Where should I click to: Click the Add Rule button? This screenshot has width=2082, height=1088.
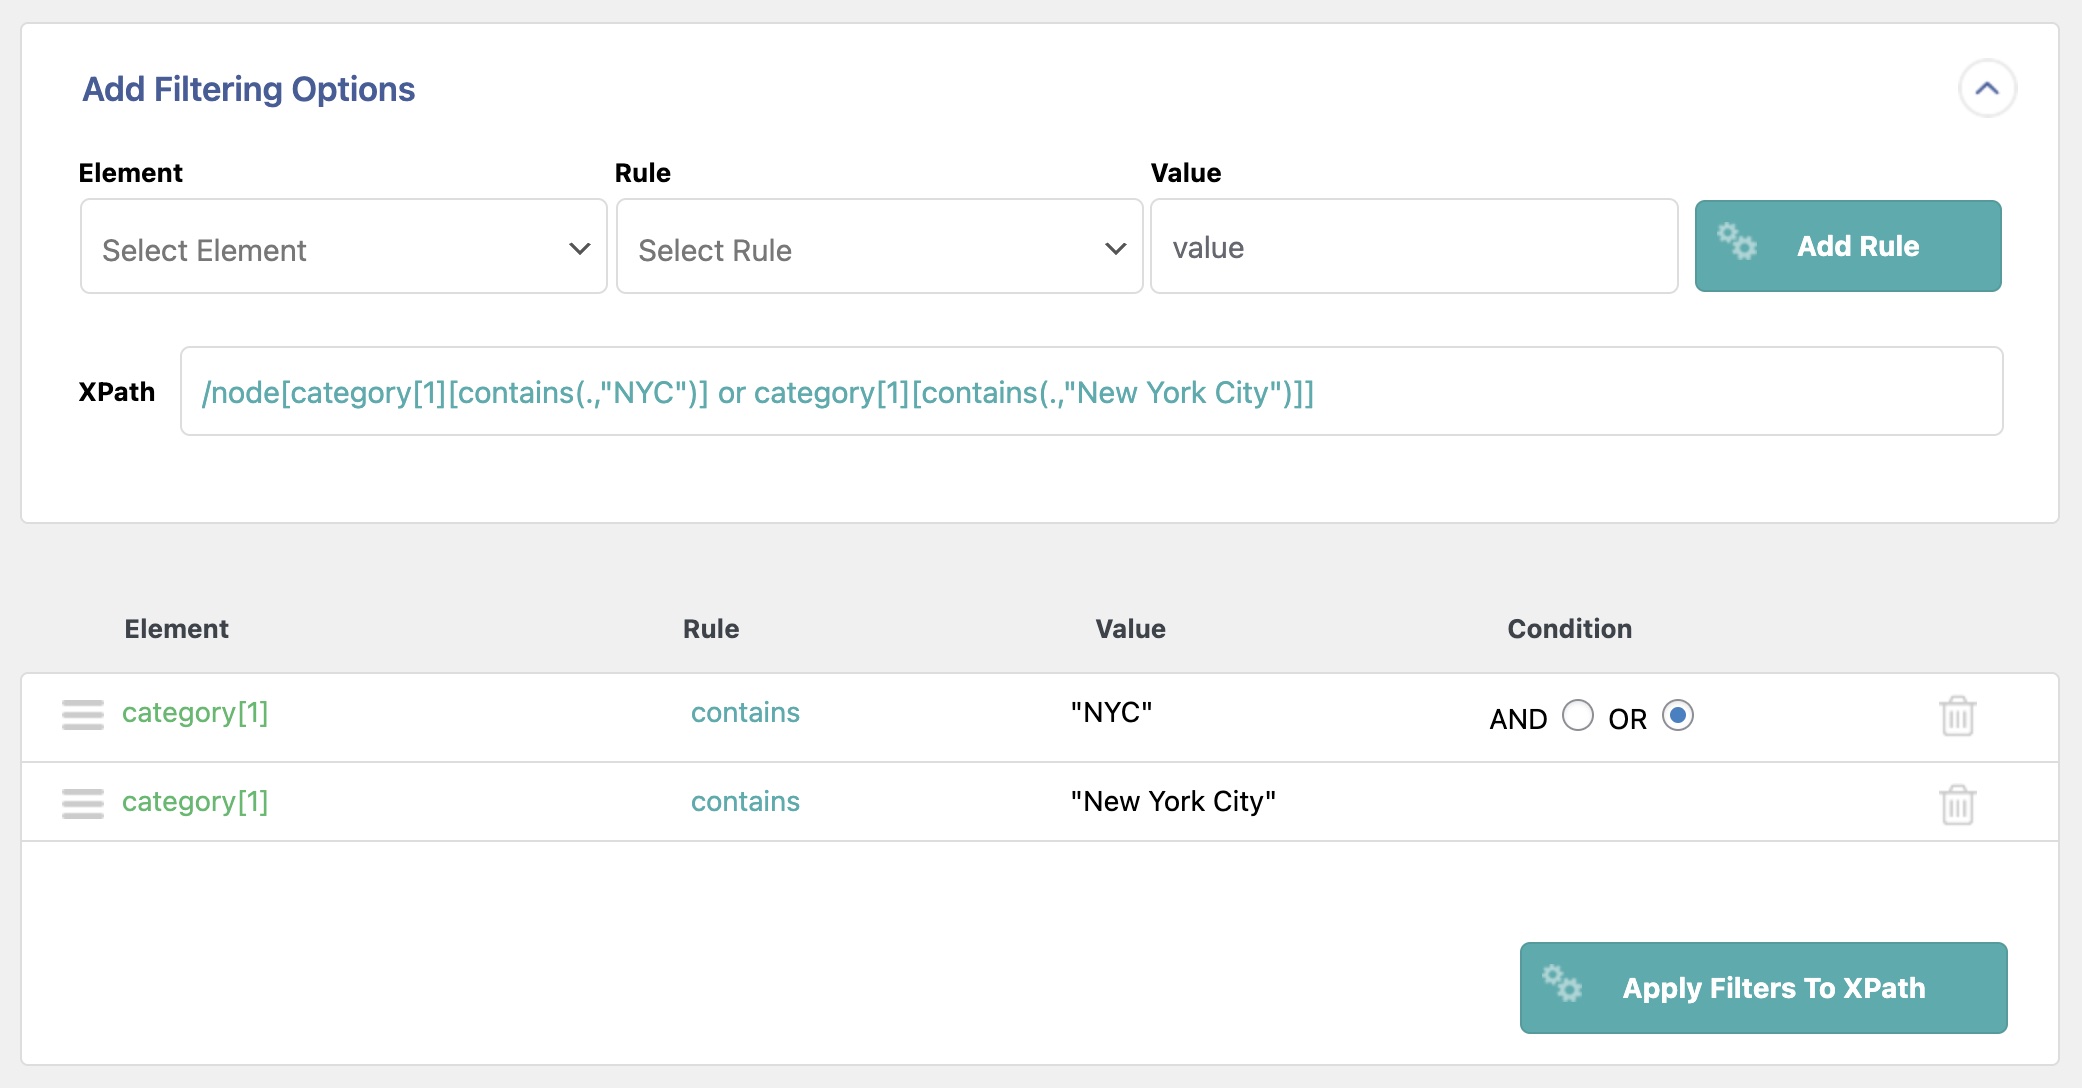tap(1848, 247)
